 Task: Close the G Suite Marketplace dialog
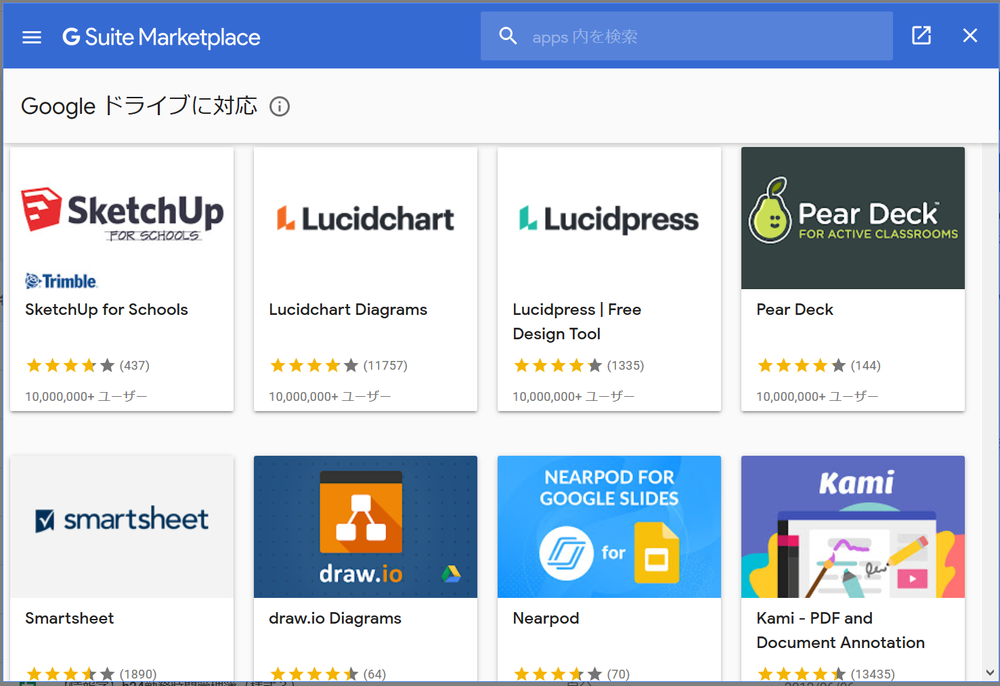click(x=970, y=35)
